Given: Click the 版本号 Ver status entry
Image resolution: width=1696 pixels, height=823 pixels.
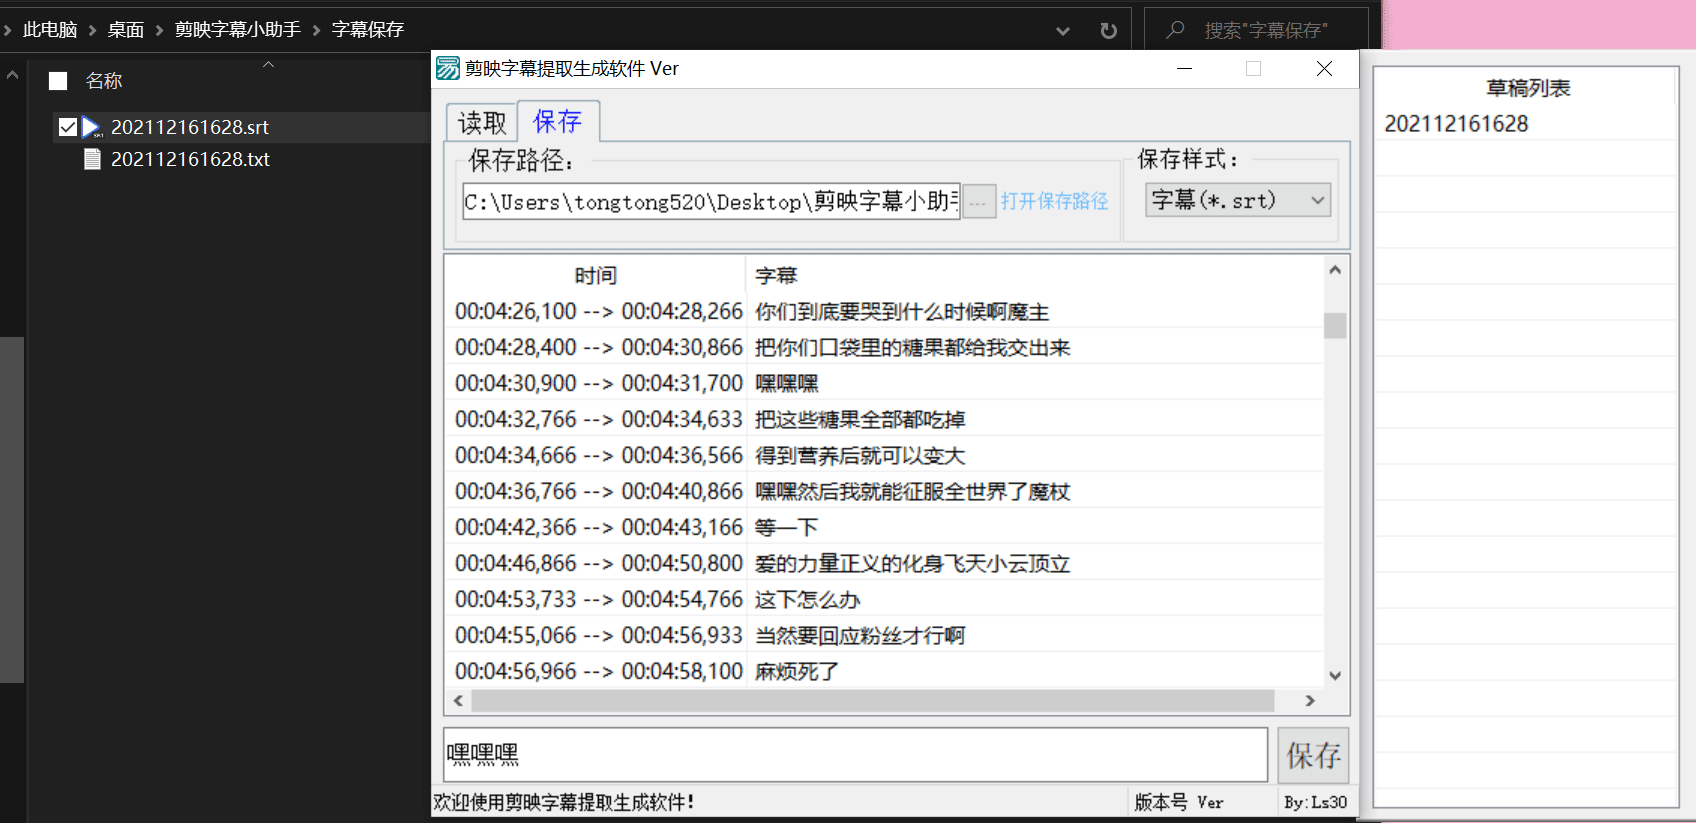Looking at the screenshot, I should coord(1178,802).
